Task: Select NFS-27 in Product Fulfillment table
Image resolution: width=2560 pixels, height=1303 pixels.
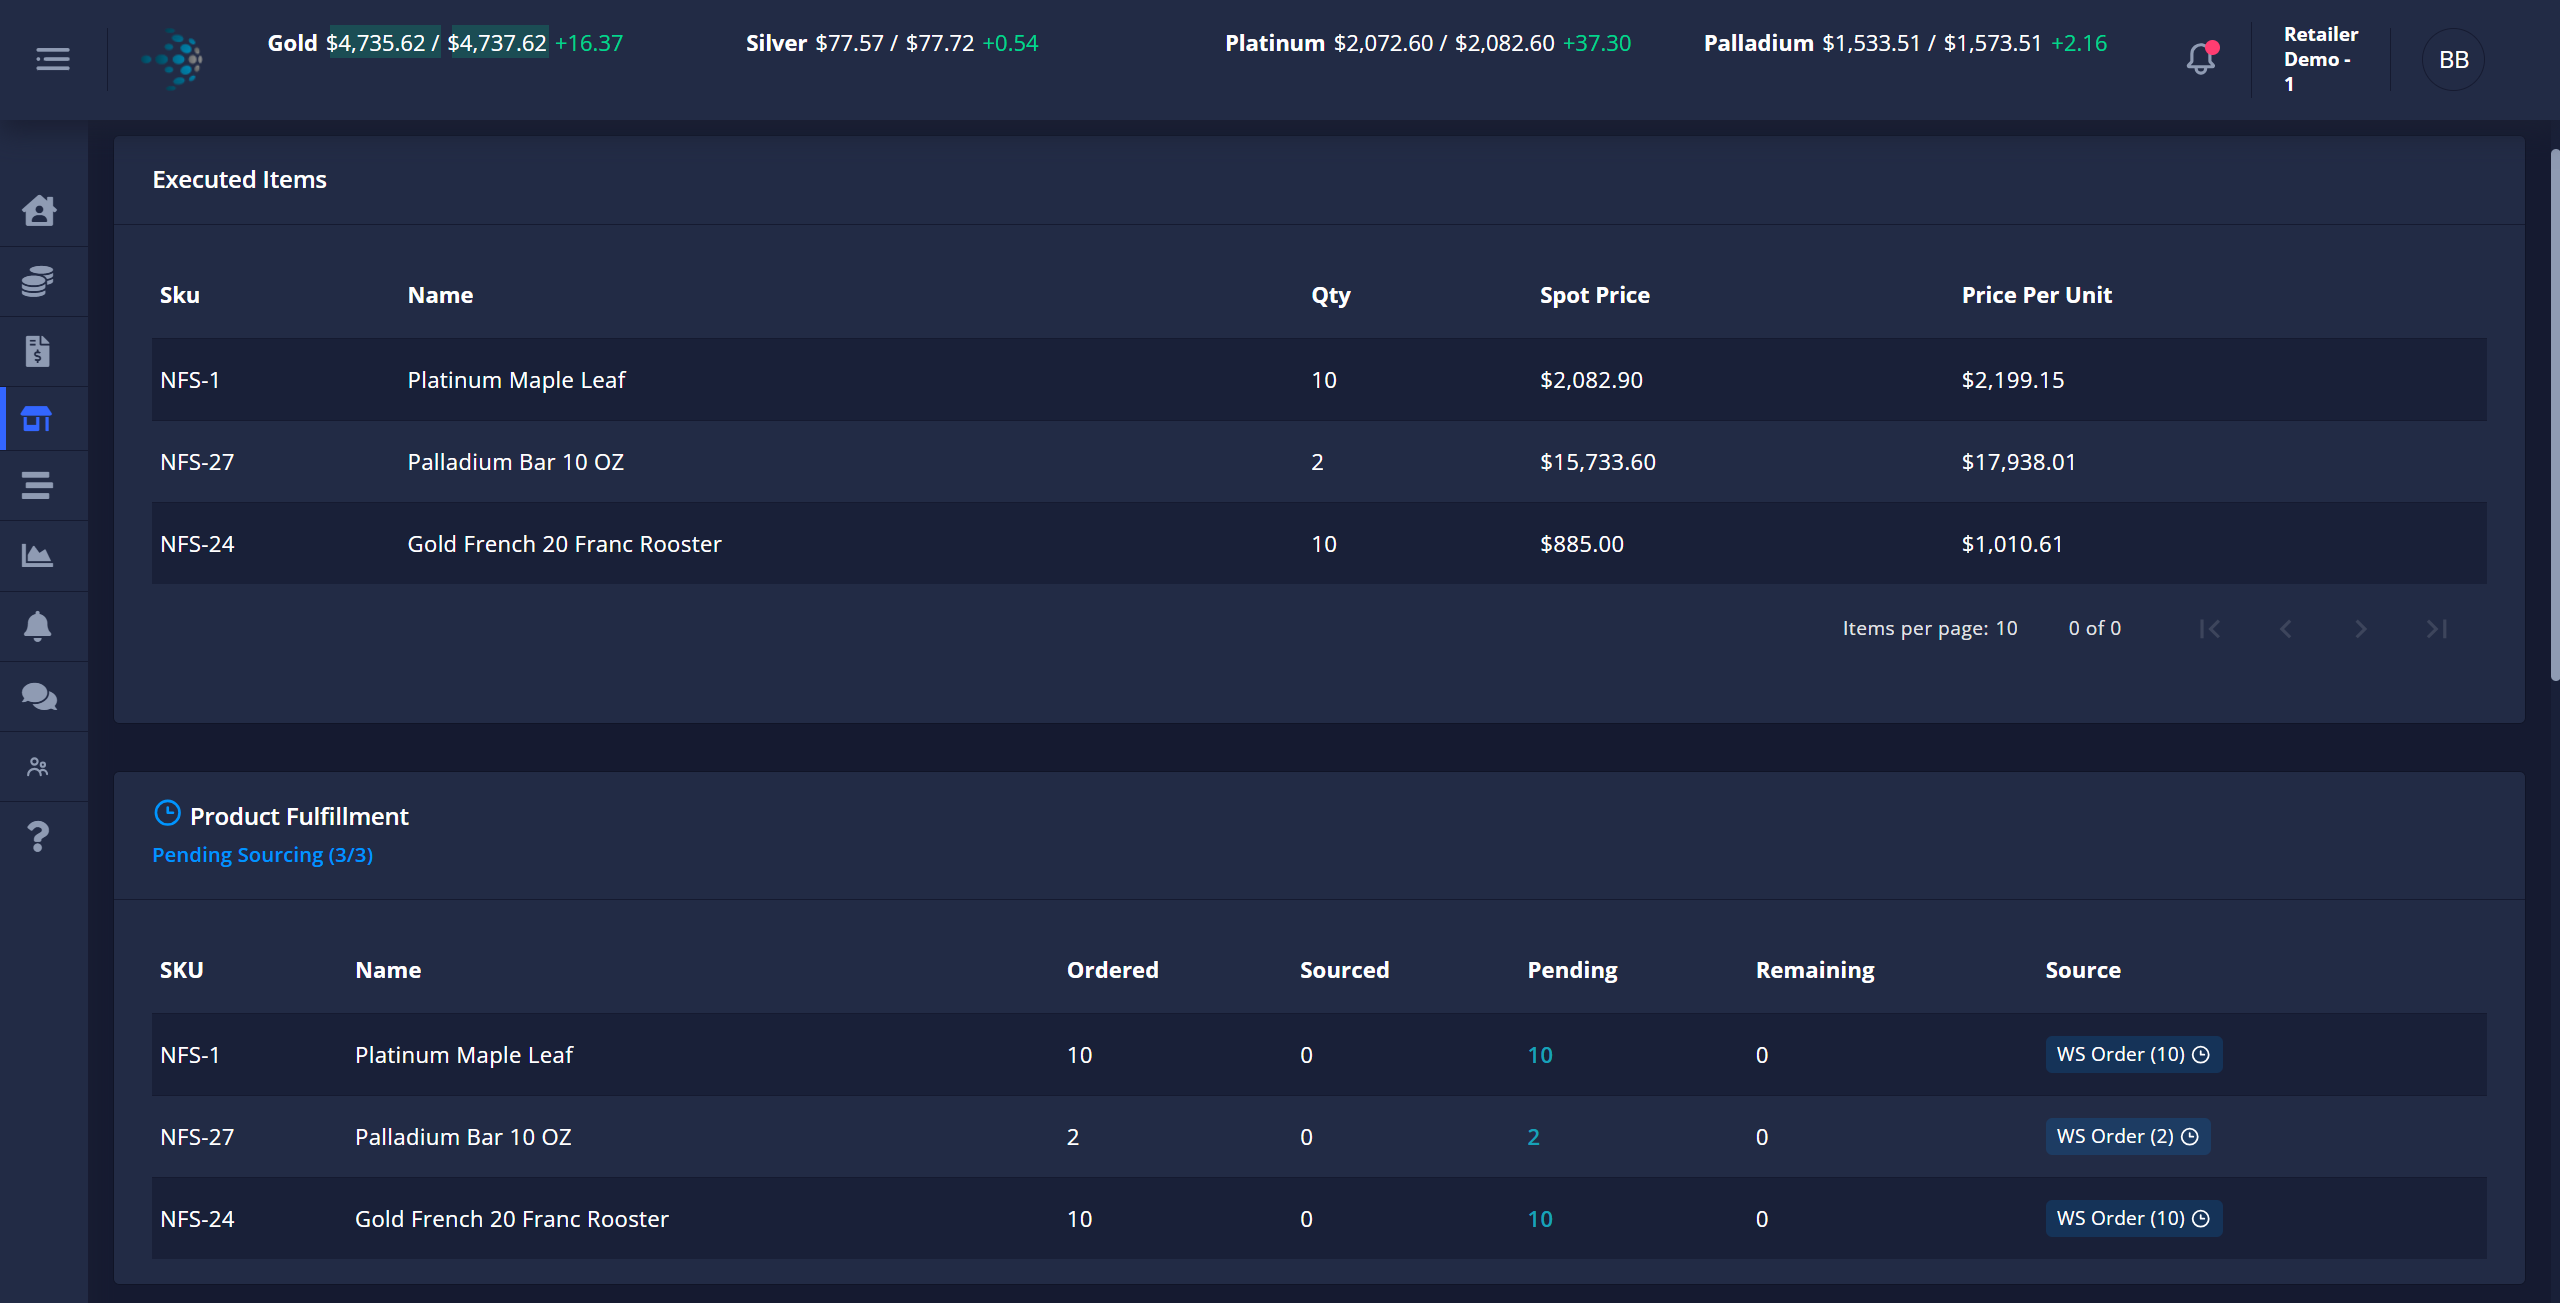Action: [x=197, y=1137]
